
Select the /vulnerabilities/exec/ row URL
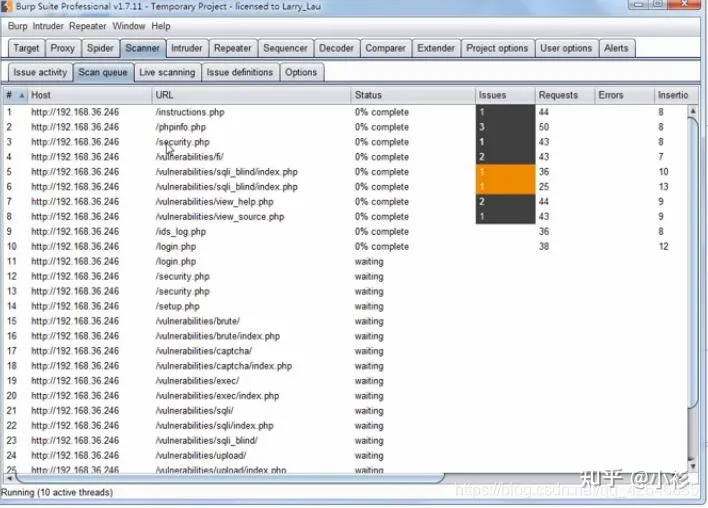click(x=197, y=381)
